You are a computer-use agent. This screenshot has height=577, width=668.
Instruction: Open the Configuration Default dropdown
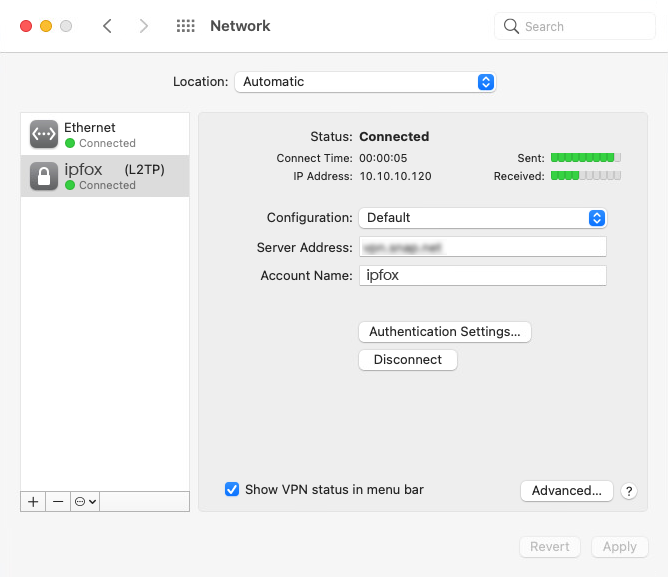point(483,218)
